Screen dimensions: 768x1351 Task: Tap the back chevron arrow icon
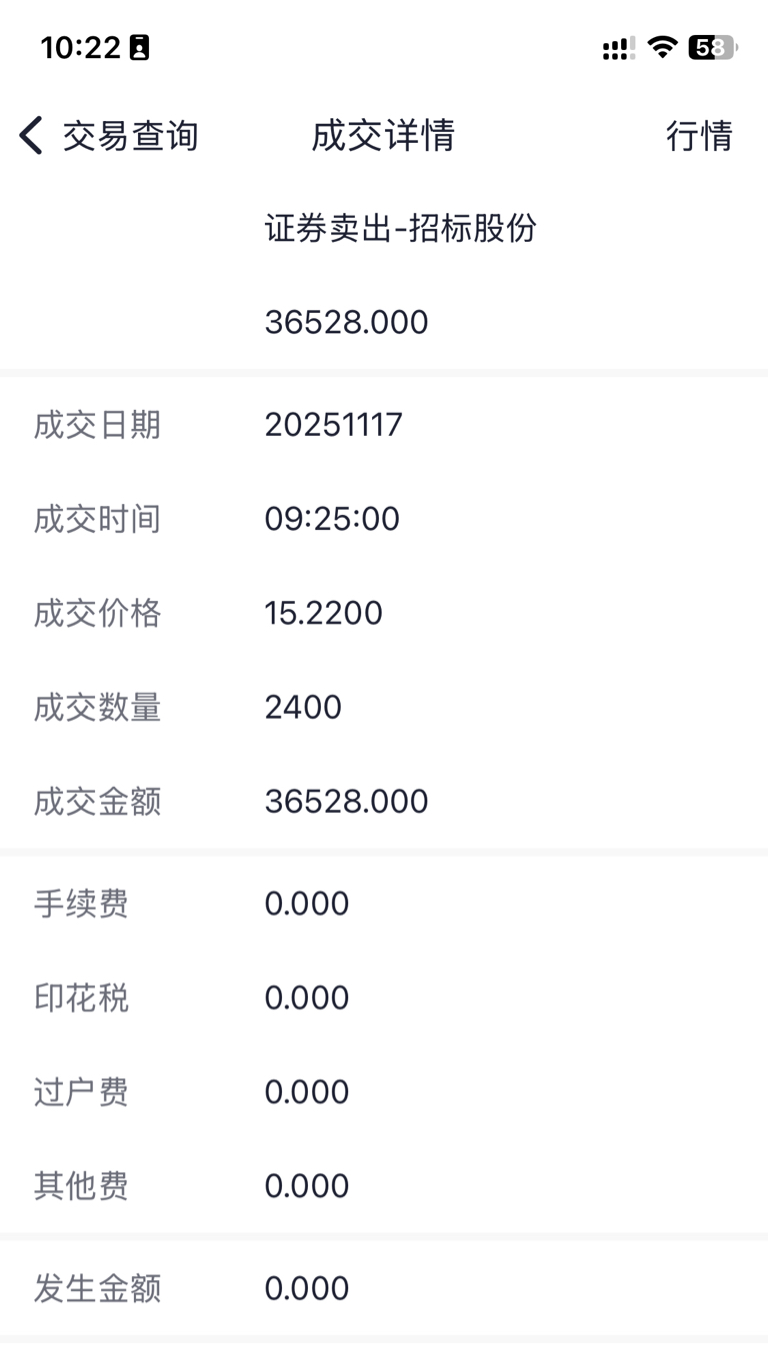(31, 135)
